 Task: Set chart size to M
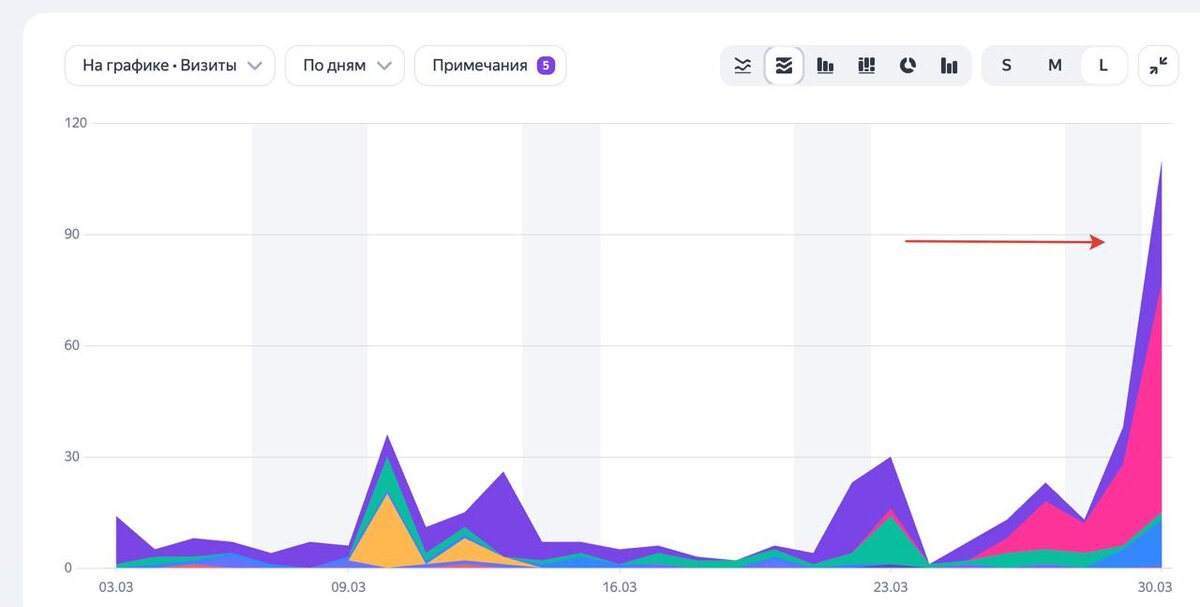(x=1055, y=66)
